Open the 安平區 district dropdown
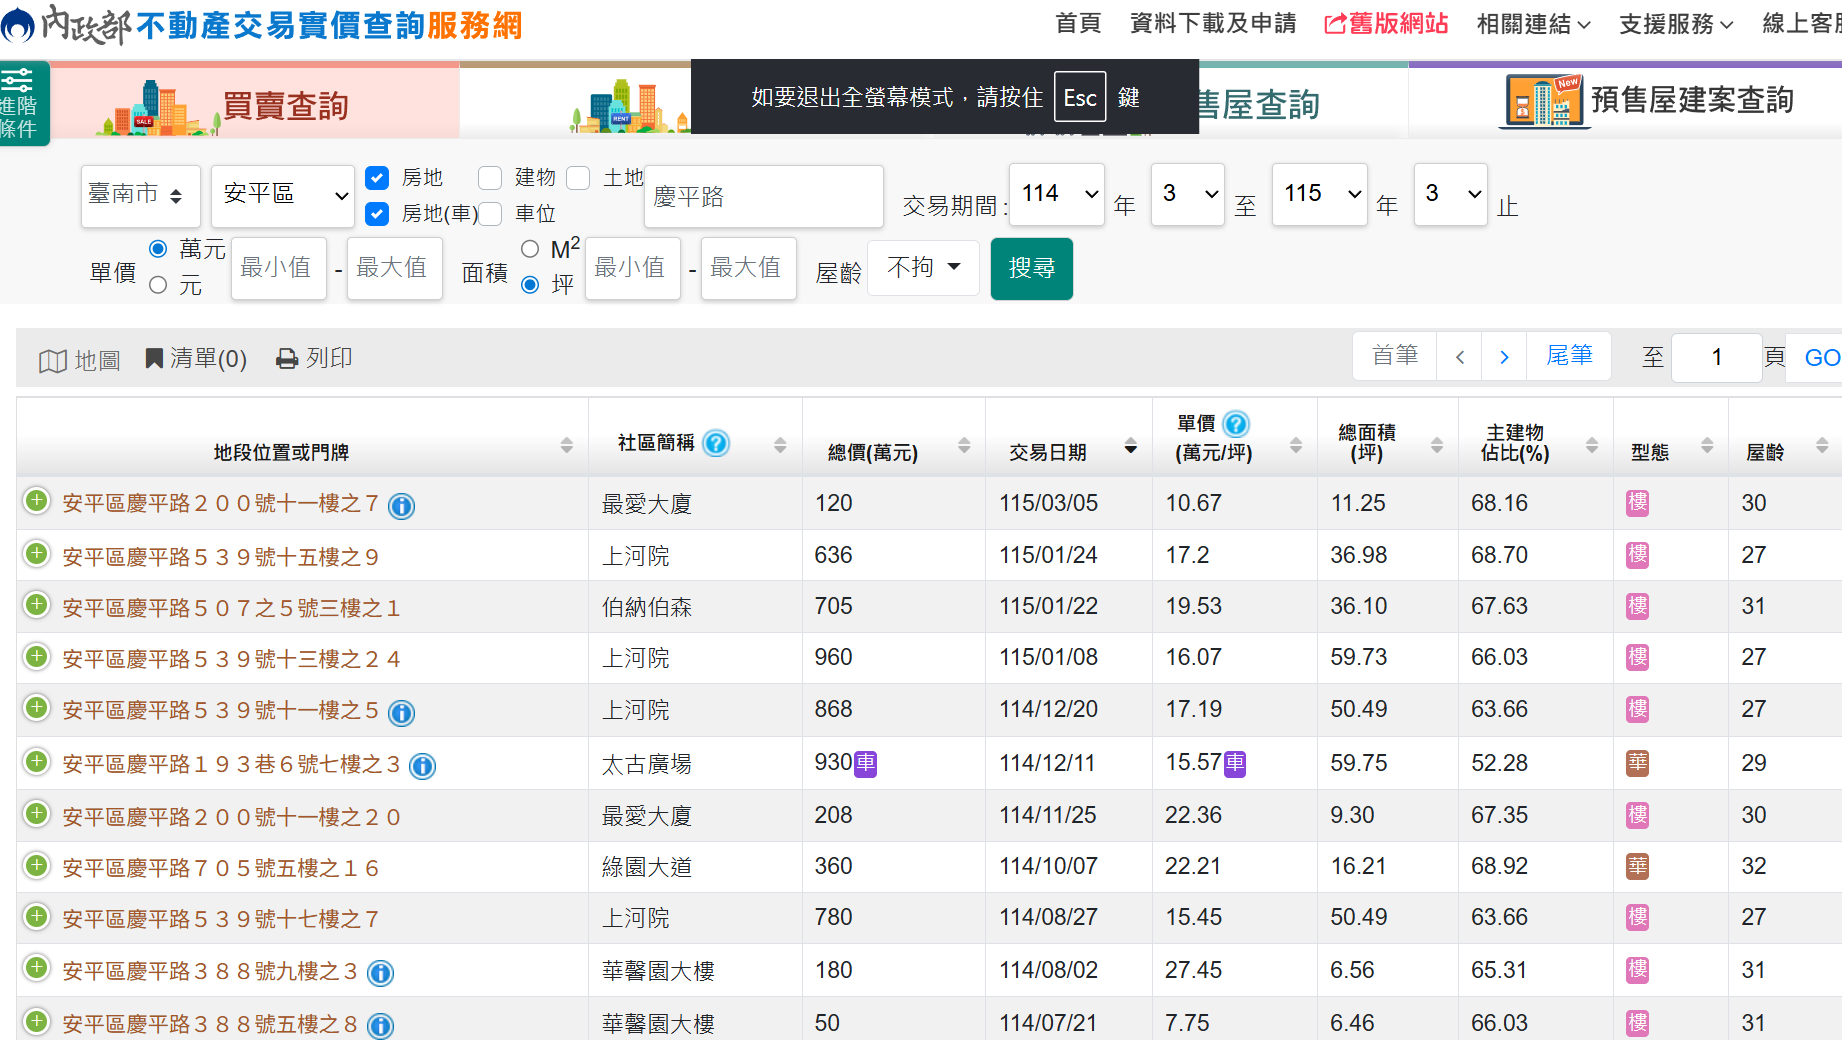1842x1040 pixels. [x=283, y=195]
